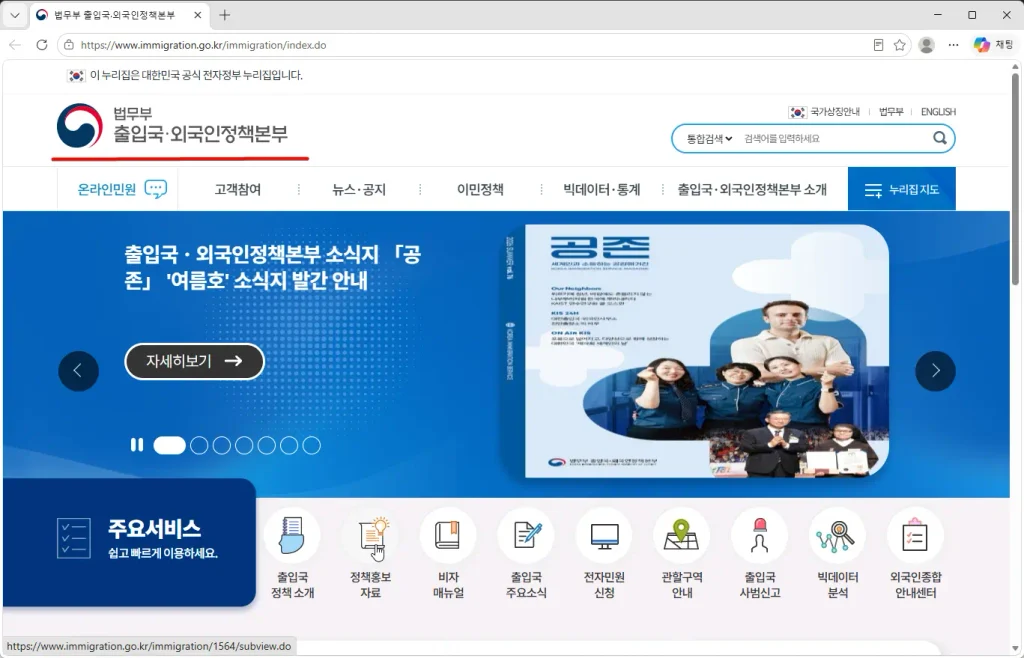Image resolution: width=1024 pixels, height=658 pixels.
Task: Open the 이민정책 menu
Action: pos(480,189)
